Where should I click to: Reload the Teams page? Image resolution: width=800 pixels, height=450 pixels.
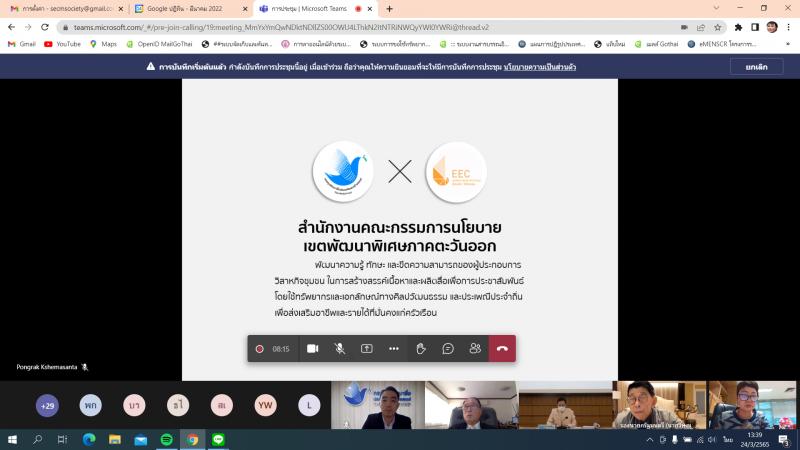(45, 27)
